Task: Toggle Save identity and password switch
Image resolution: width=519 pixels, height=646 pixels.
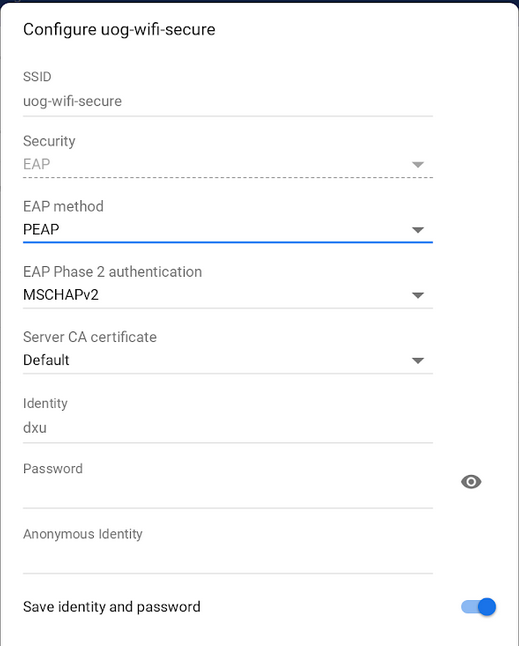Action: pyautogui.click(x=478, y=607)
